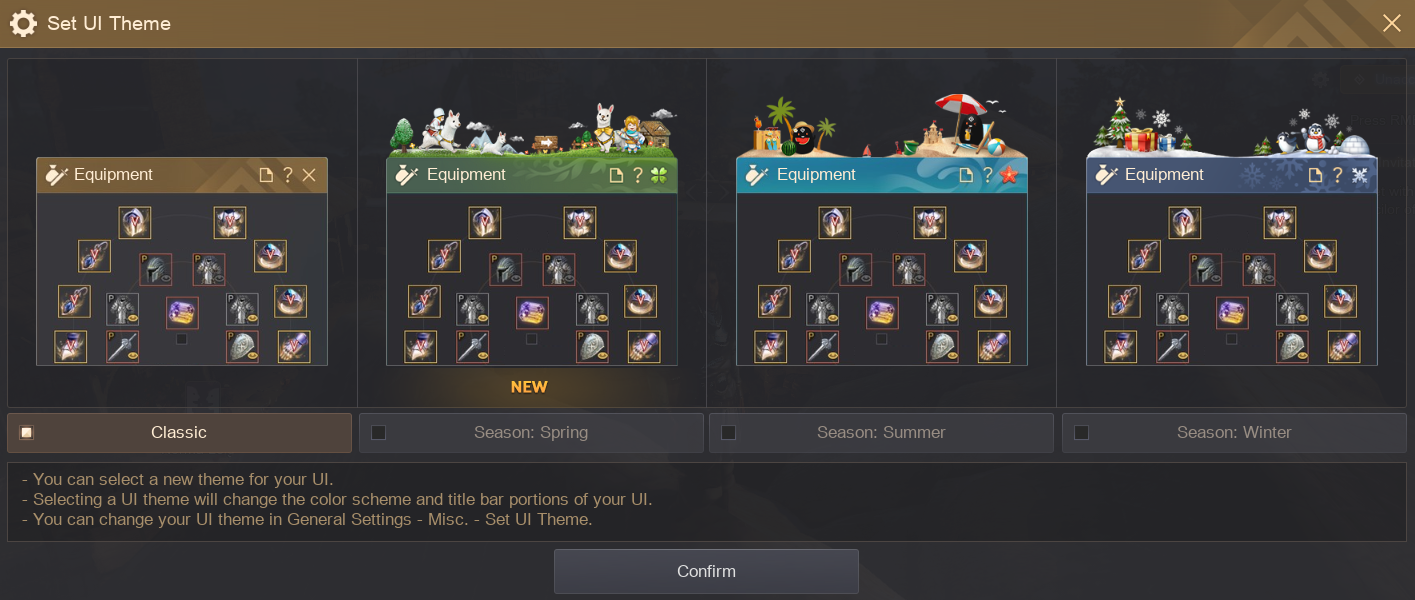Image resolution: width=1415 pixels, height=600 pixels.
Task: Click the question mark icon in Spring preview
Action: click(638, 175)
